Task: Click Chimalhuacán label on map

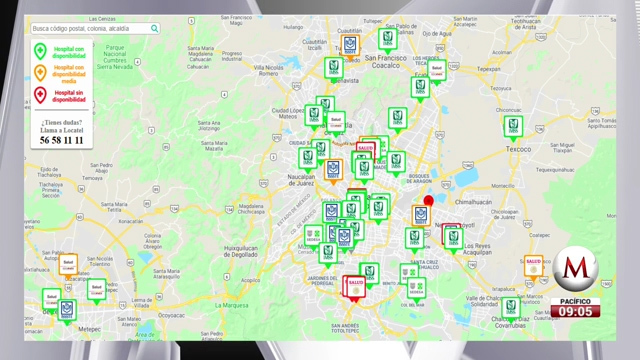Action: coord(473,202)
